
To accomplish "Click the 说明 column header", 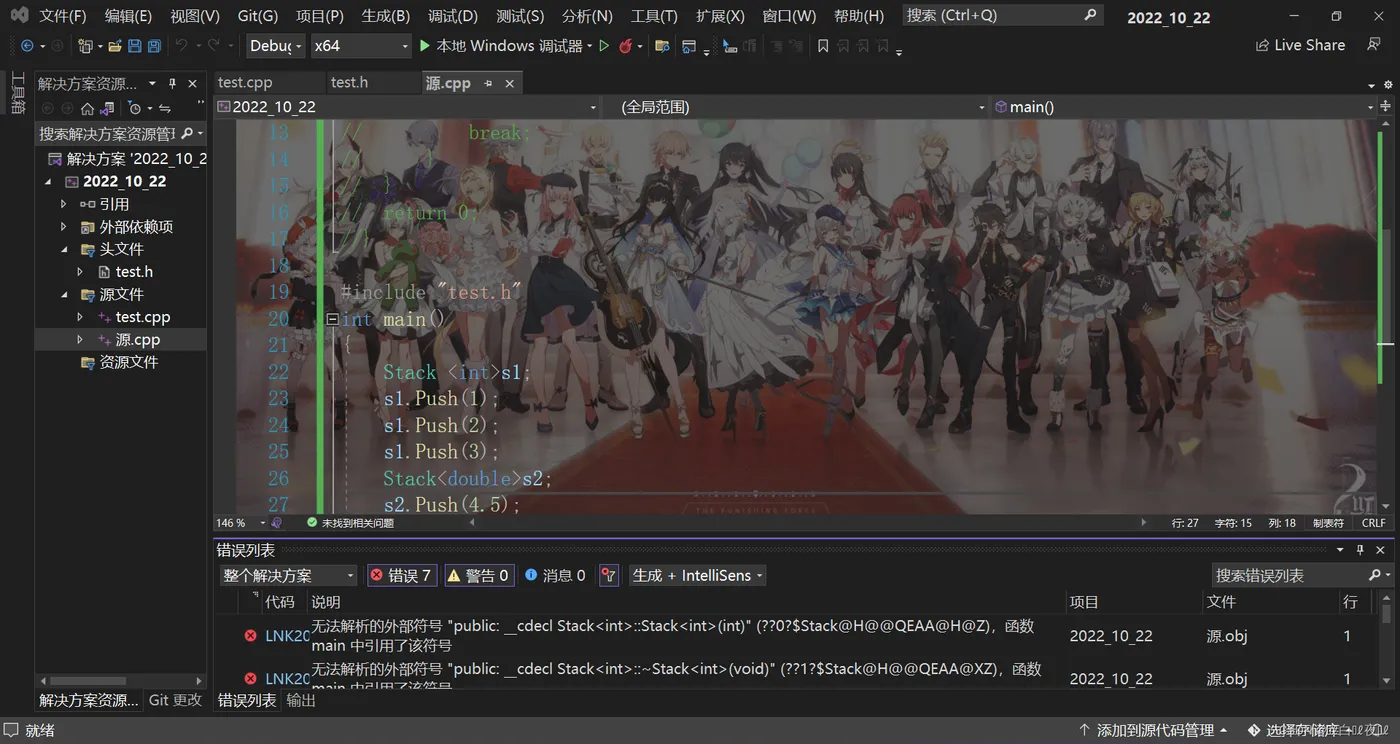I will pyautogui.click(x=326, y=602).
